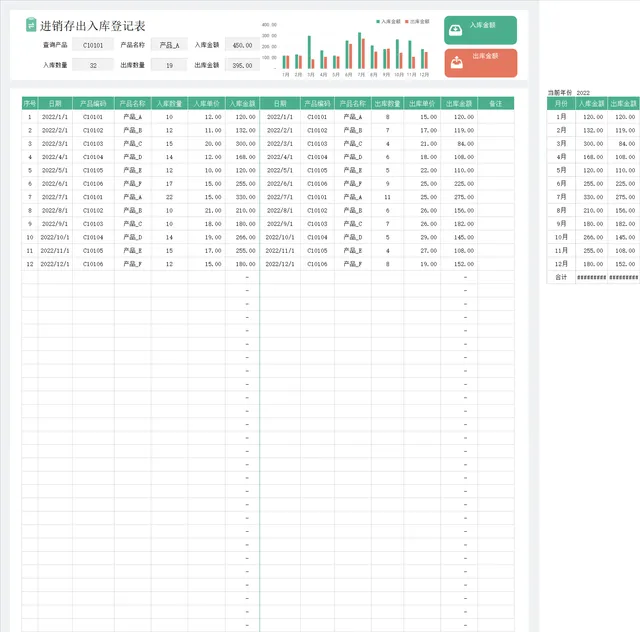Image resolution: width=640 pixels, height=632 pixels.
Task: Click the 12月 label on chart axis
Action: (424, 75)
